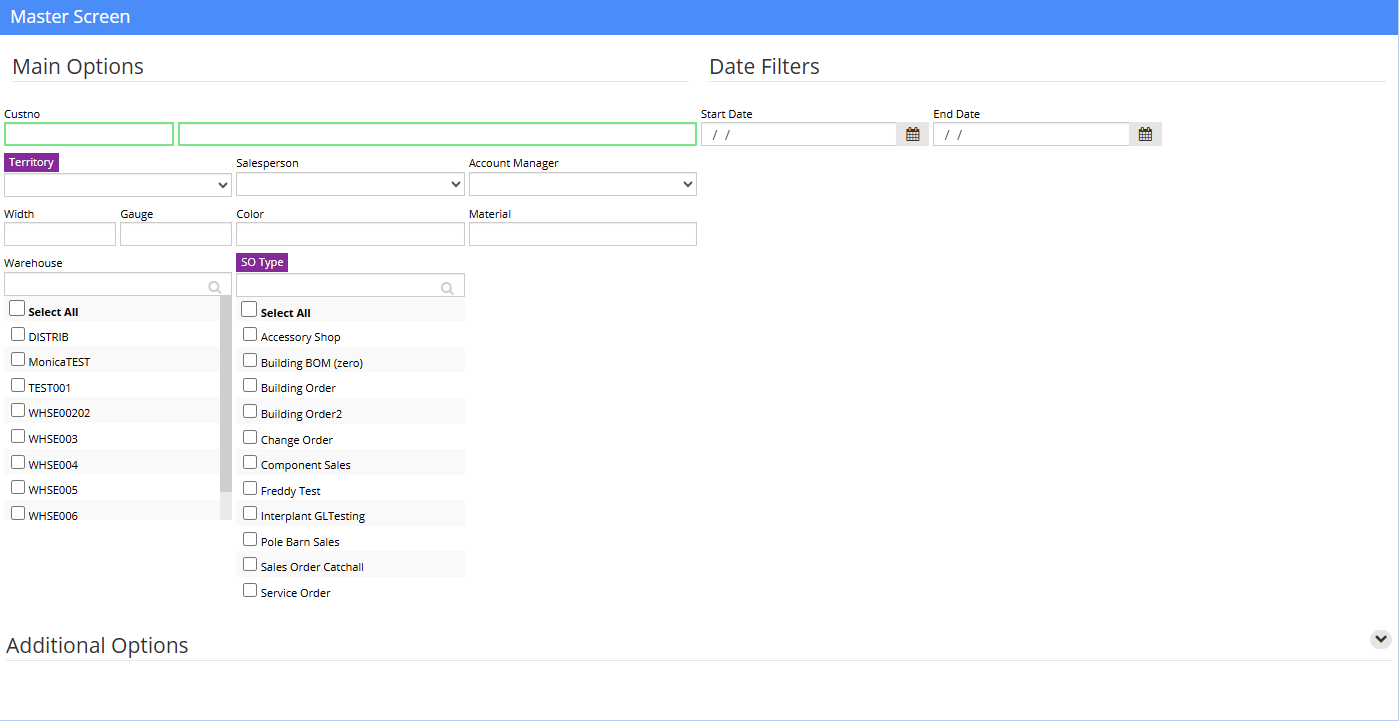1399x722 pixels.
Task: Check the Pole Barn Sales checkbox
Action: (x=250, y=539)
